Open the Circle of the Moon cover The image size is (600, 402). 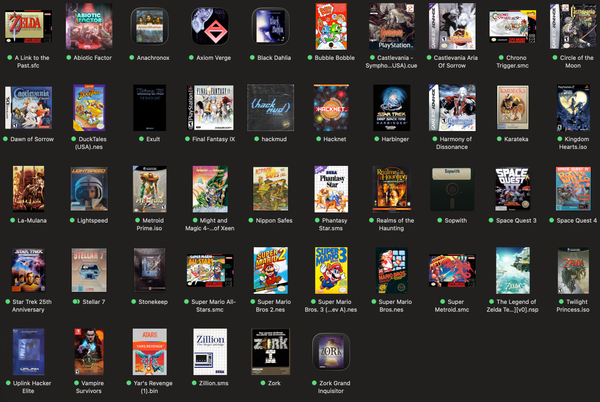(x=573, y=26)
